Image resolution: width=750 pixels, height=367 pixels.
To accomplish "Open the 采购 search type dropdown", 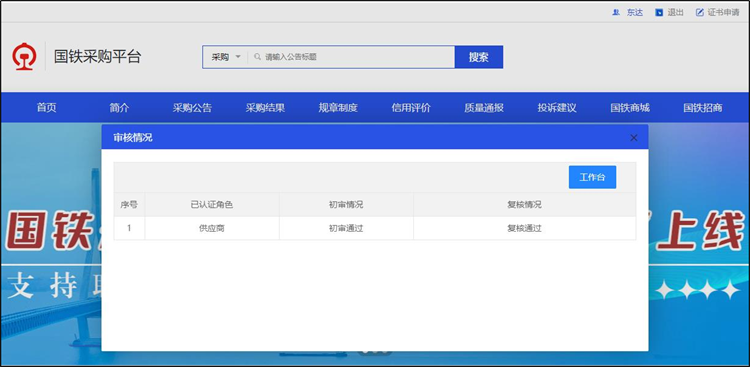I will click(x=226, y=57).
